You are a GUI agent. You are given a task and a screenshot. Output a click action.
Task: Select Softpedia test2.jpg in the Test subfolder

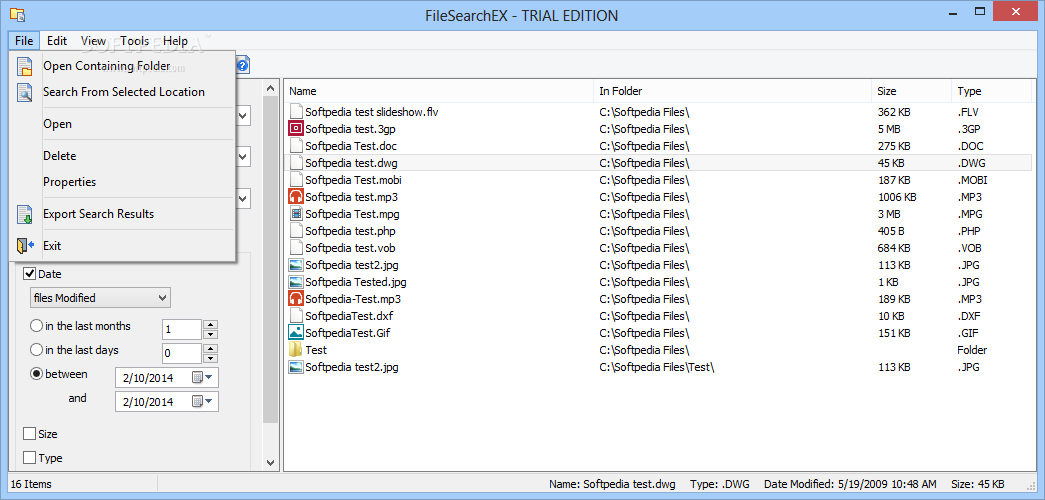(352, 367)
